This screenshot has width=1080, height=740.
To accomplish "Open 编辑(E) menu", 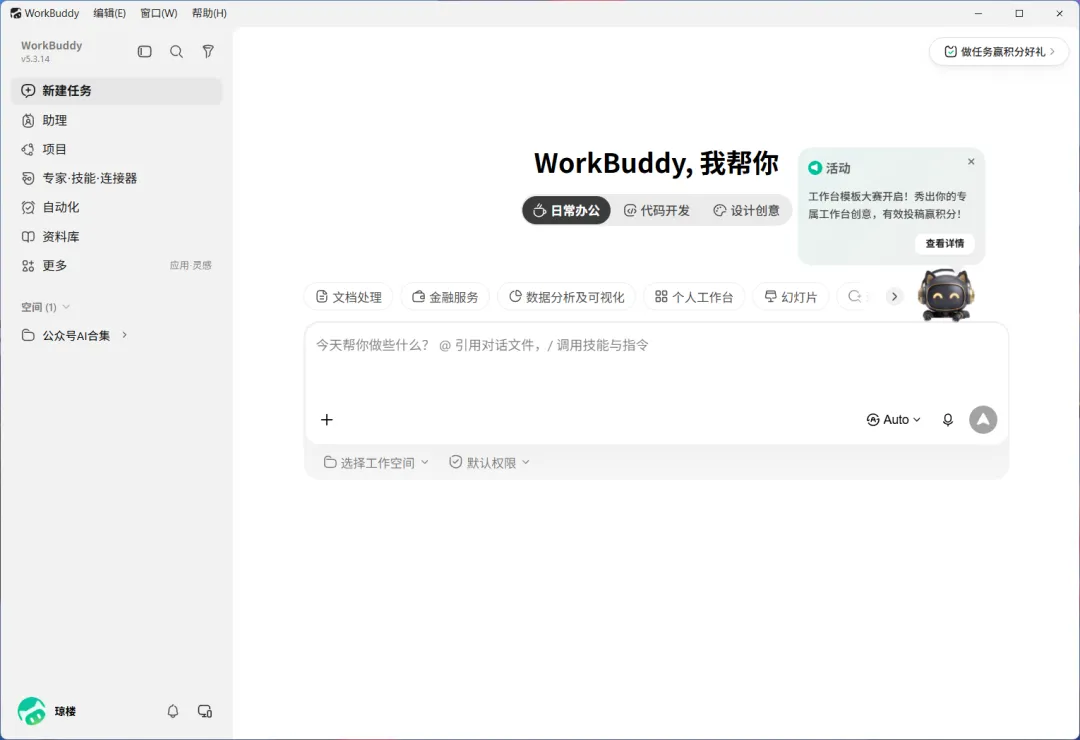I will coord(110,13).
